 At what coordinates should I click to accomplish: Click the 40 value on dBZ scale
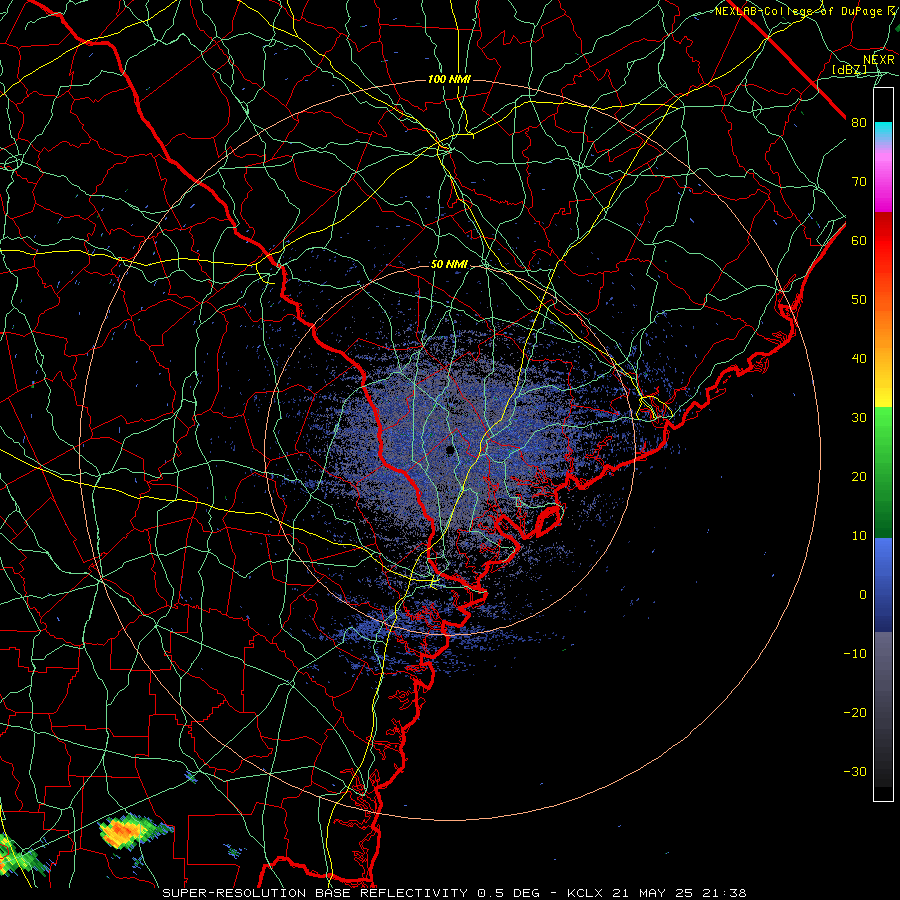(x=859, y=359)
